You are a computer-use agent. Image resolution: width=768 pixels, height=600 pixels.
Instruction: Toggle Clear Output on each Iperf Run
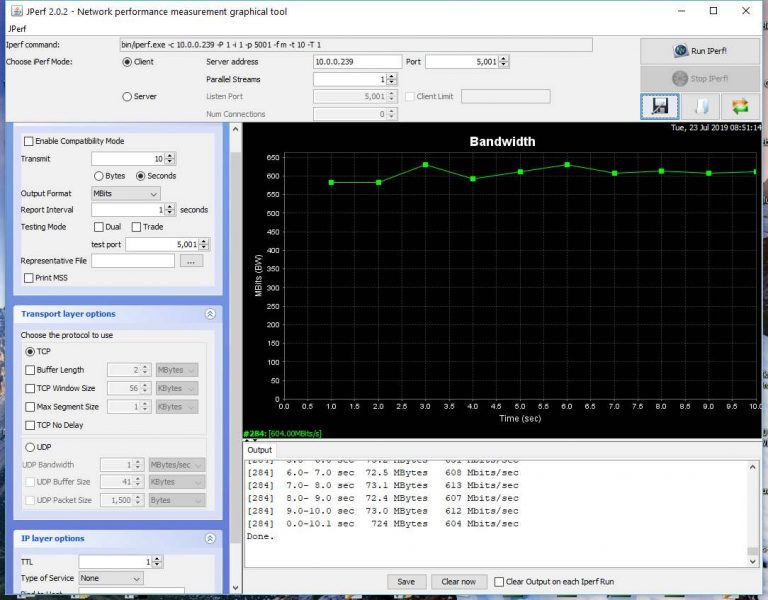[499, 582]
